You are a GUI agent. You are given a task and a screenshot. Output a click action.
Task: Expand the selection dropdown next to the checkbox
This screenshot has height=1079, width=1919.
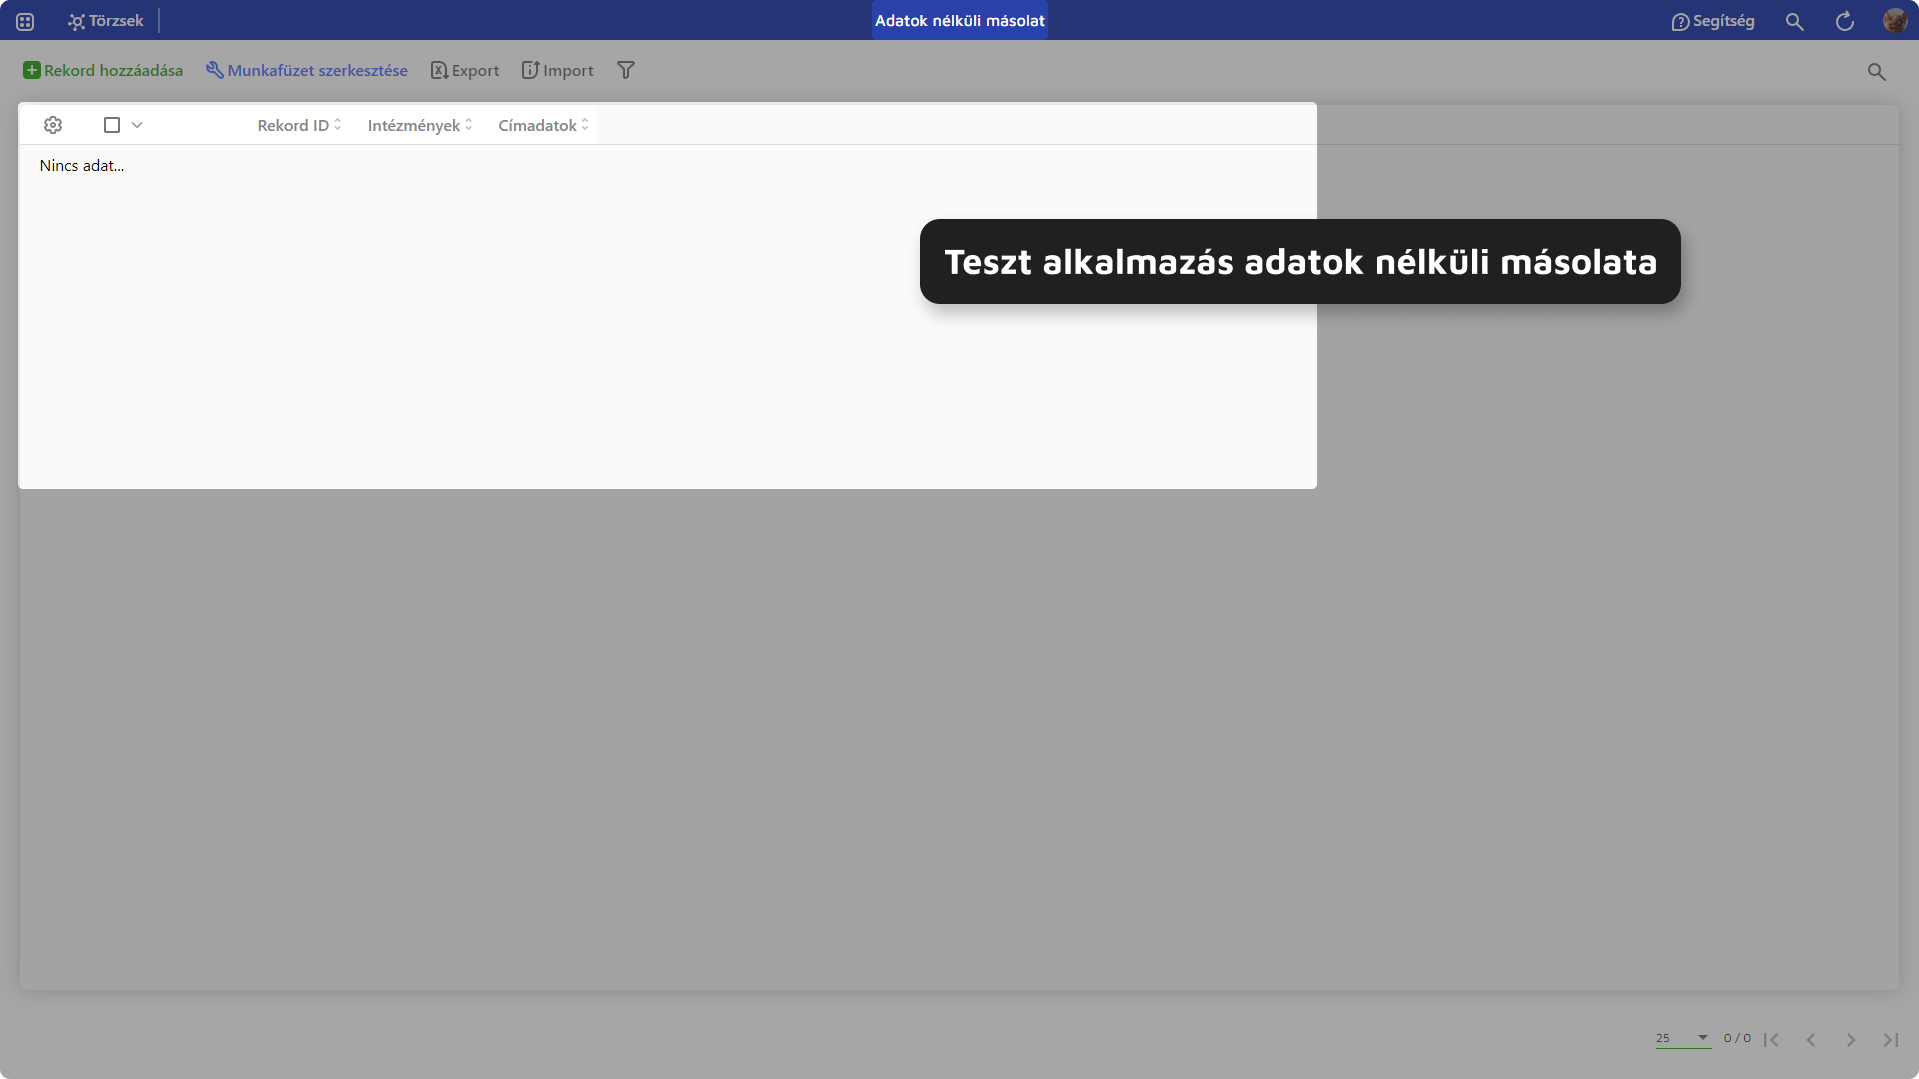coord(137,124)
